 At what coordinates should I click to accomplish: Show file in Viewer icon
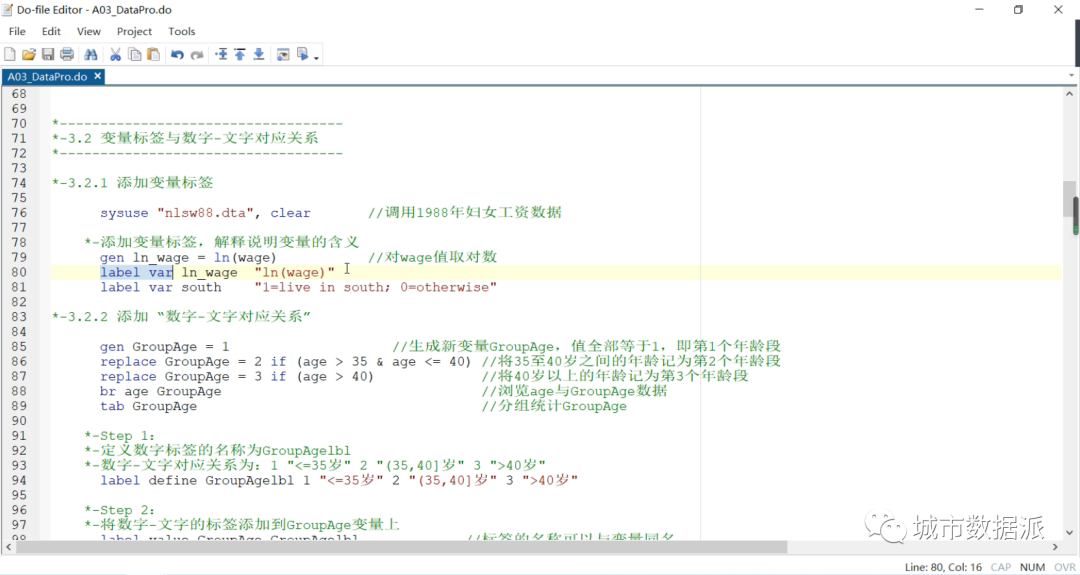282,54
